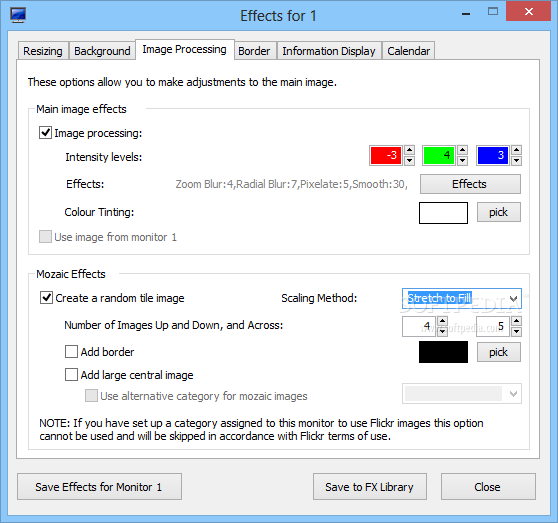Close the window with the red X
This screenshot has width=558, height=523.
(528, 11)
